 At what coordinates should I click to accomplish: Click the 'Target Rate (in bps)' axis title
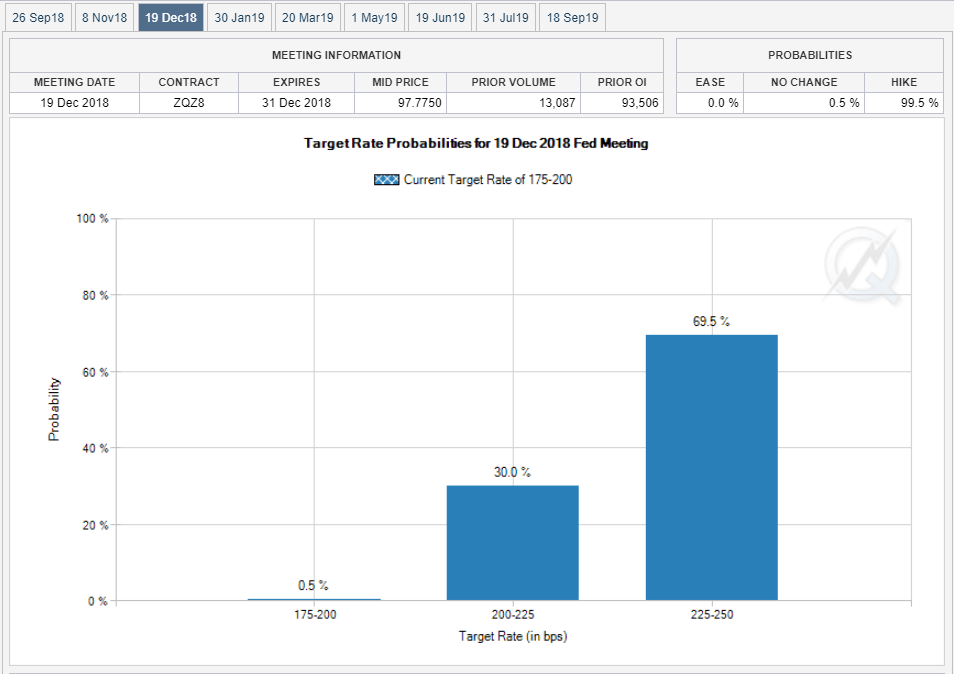513,636
